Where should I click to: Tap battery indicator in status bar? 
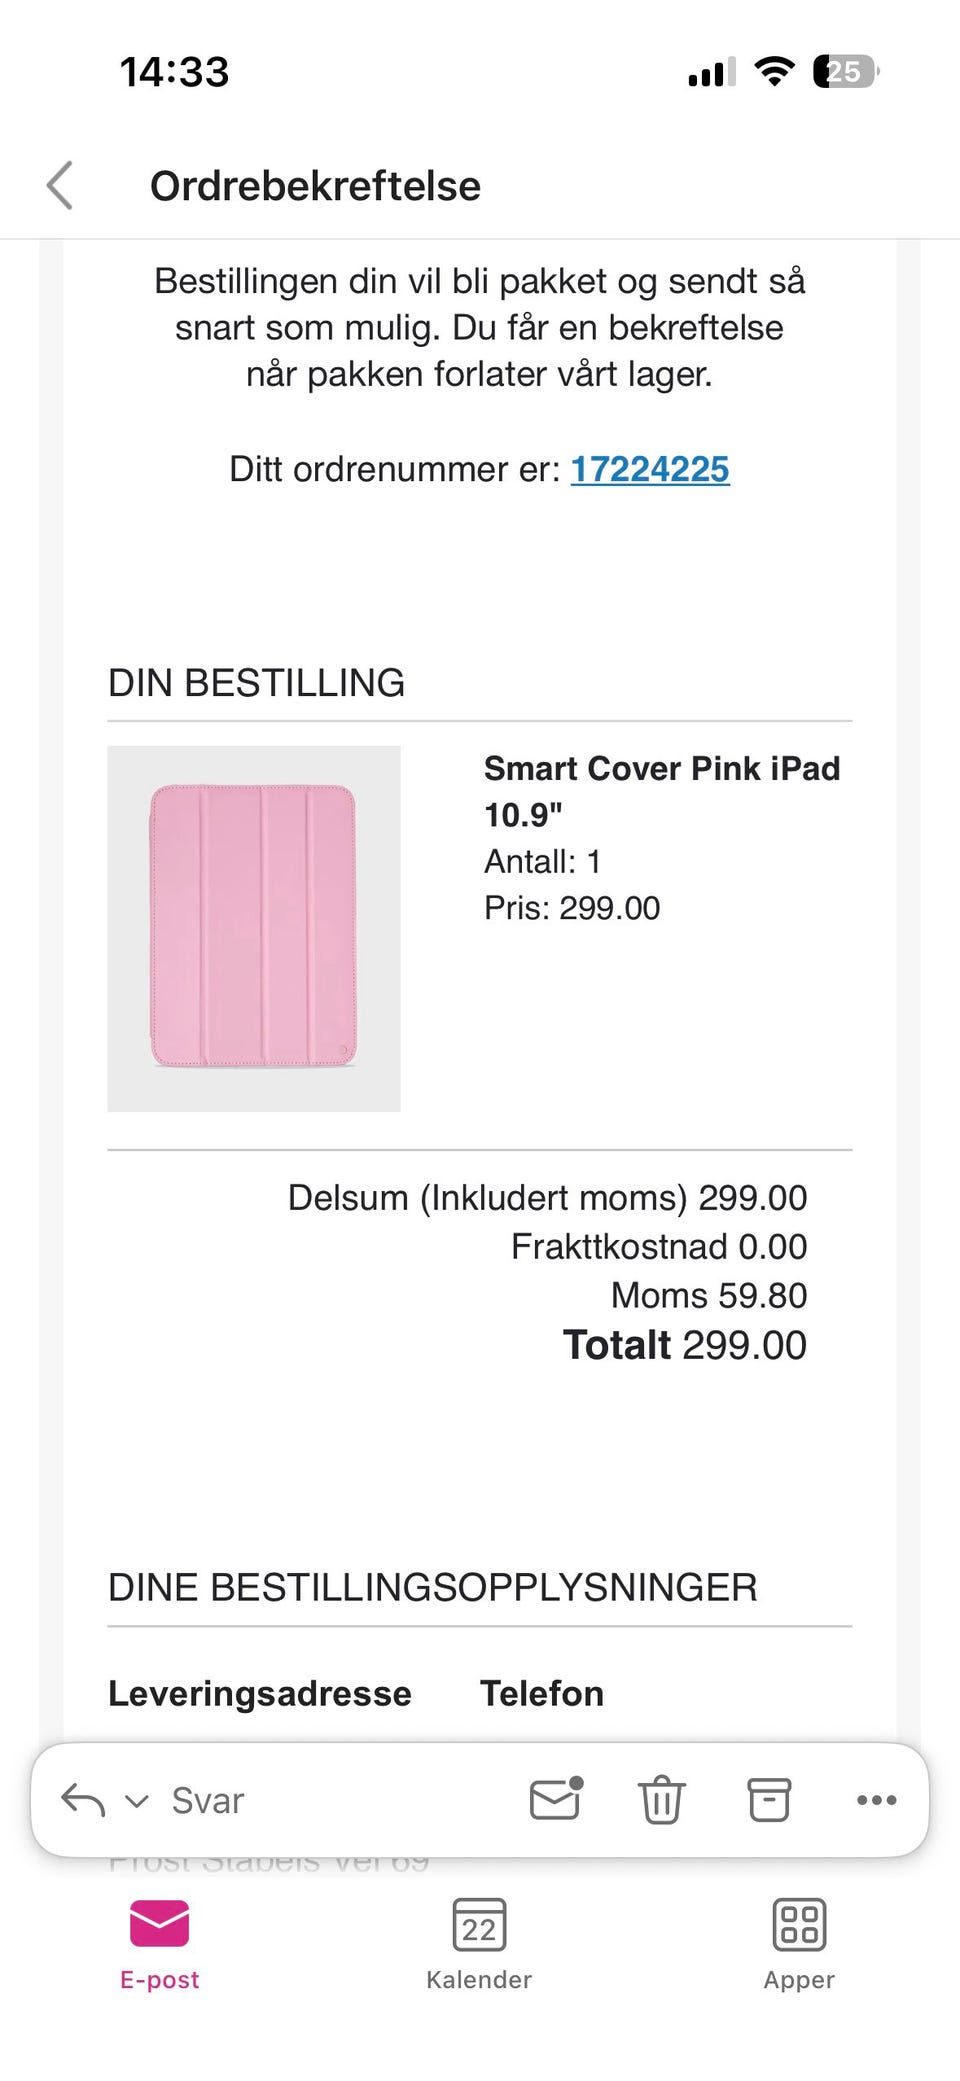pyautogui.click(x=846, y=72)
